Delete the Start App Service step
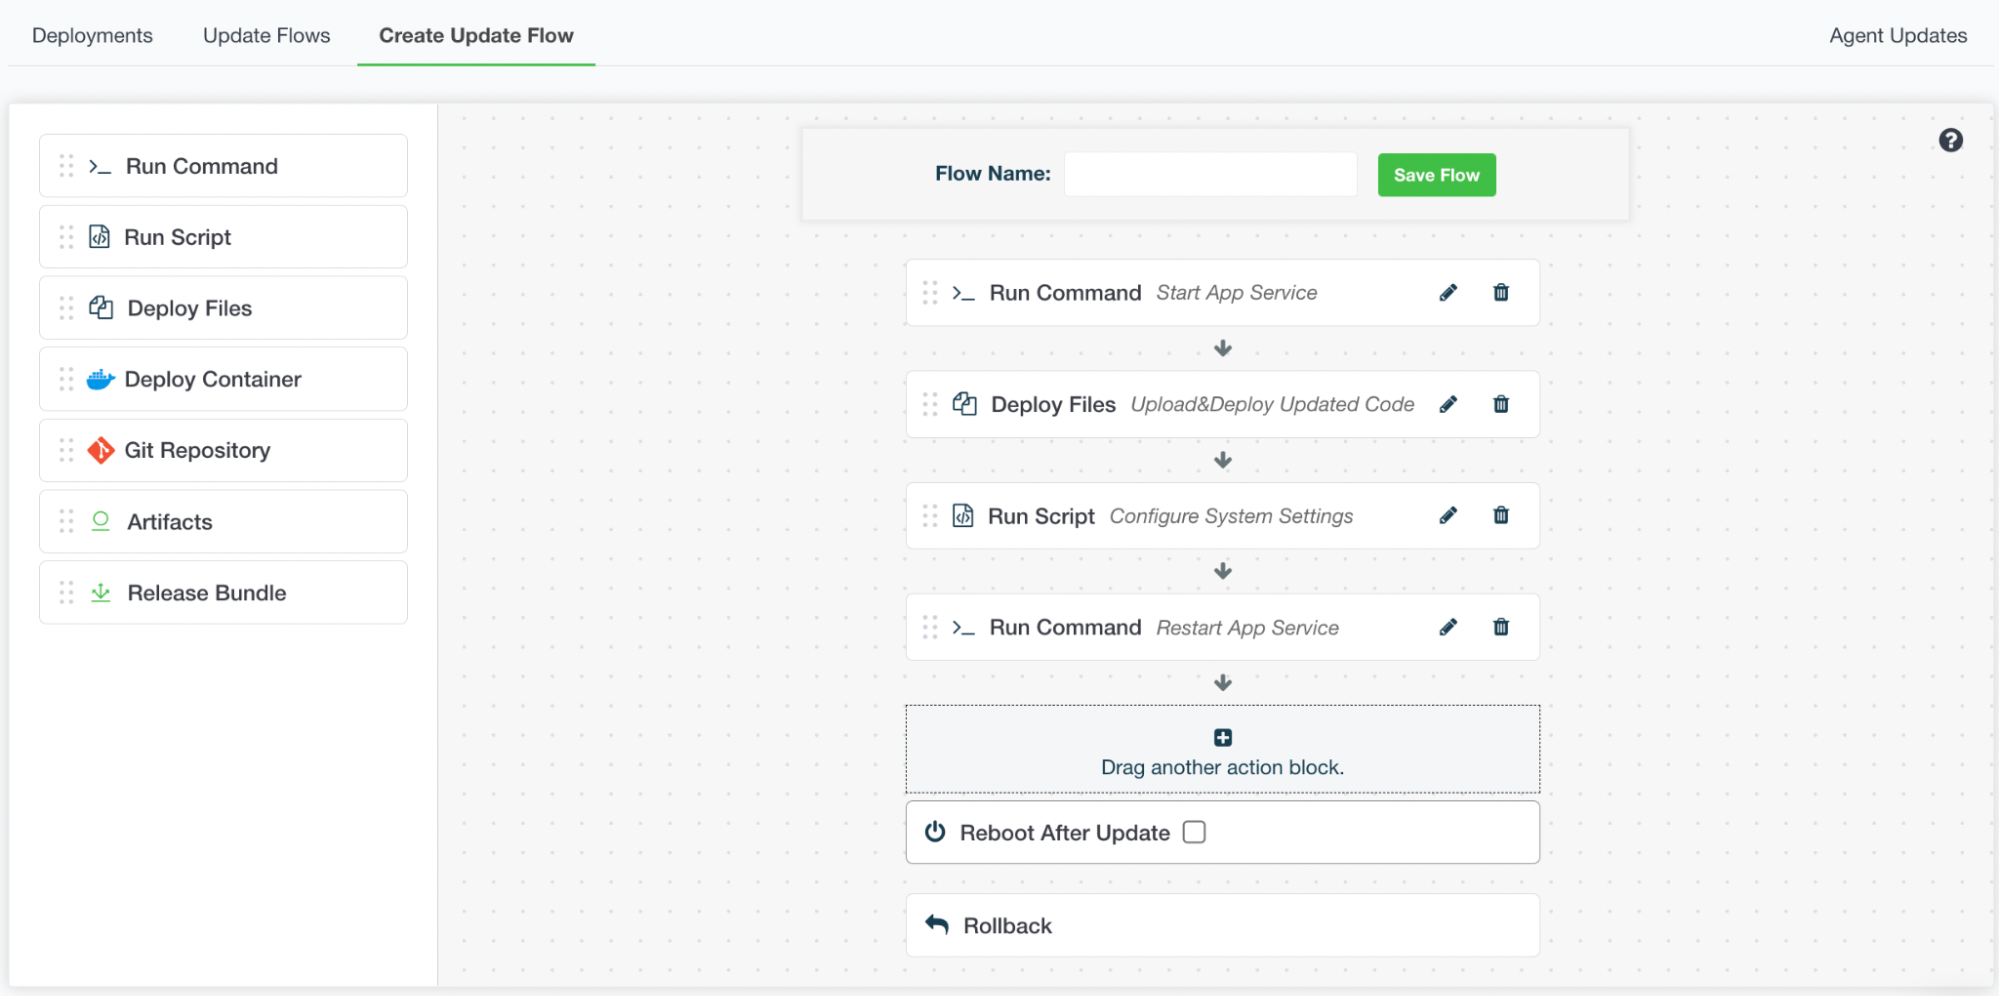This screenshot has height=996, width=1999. pos(1500,293)
